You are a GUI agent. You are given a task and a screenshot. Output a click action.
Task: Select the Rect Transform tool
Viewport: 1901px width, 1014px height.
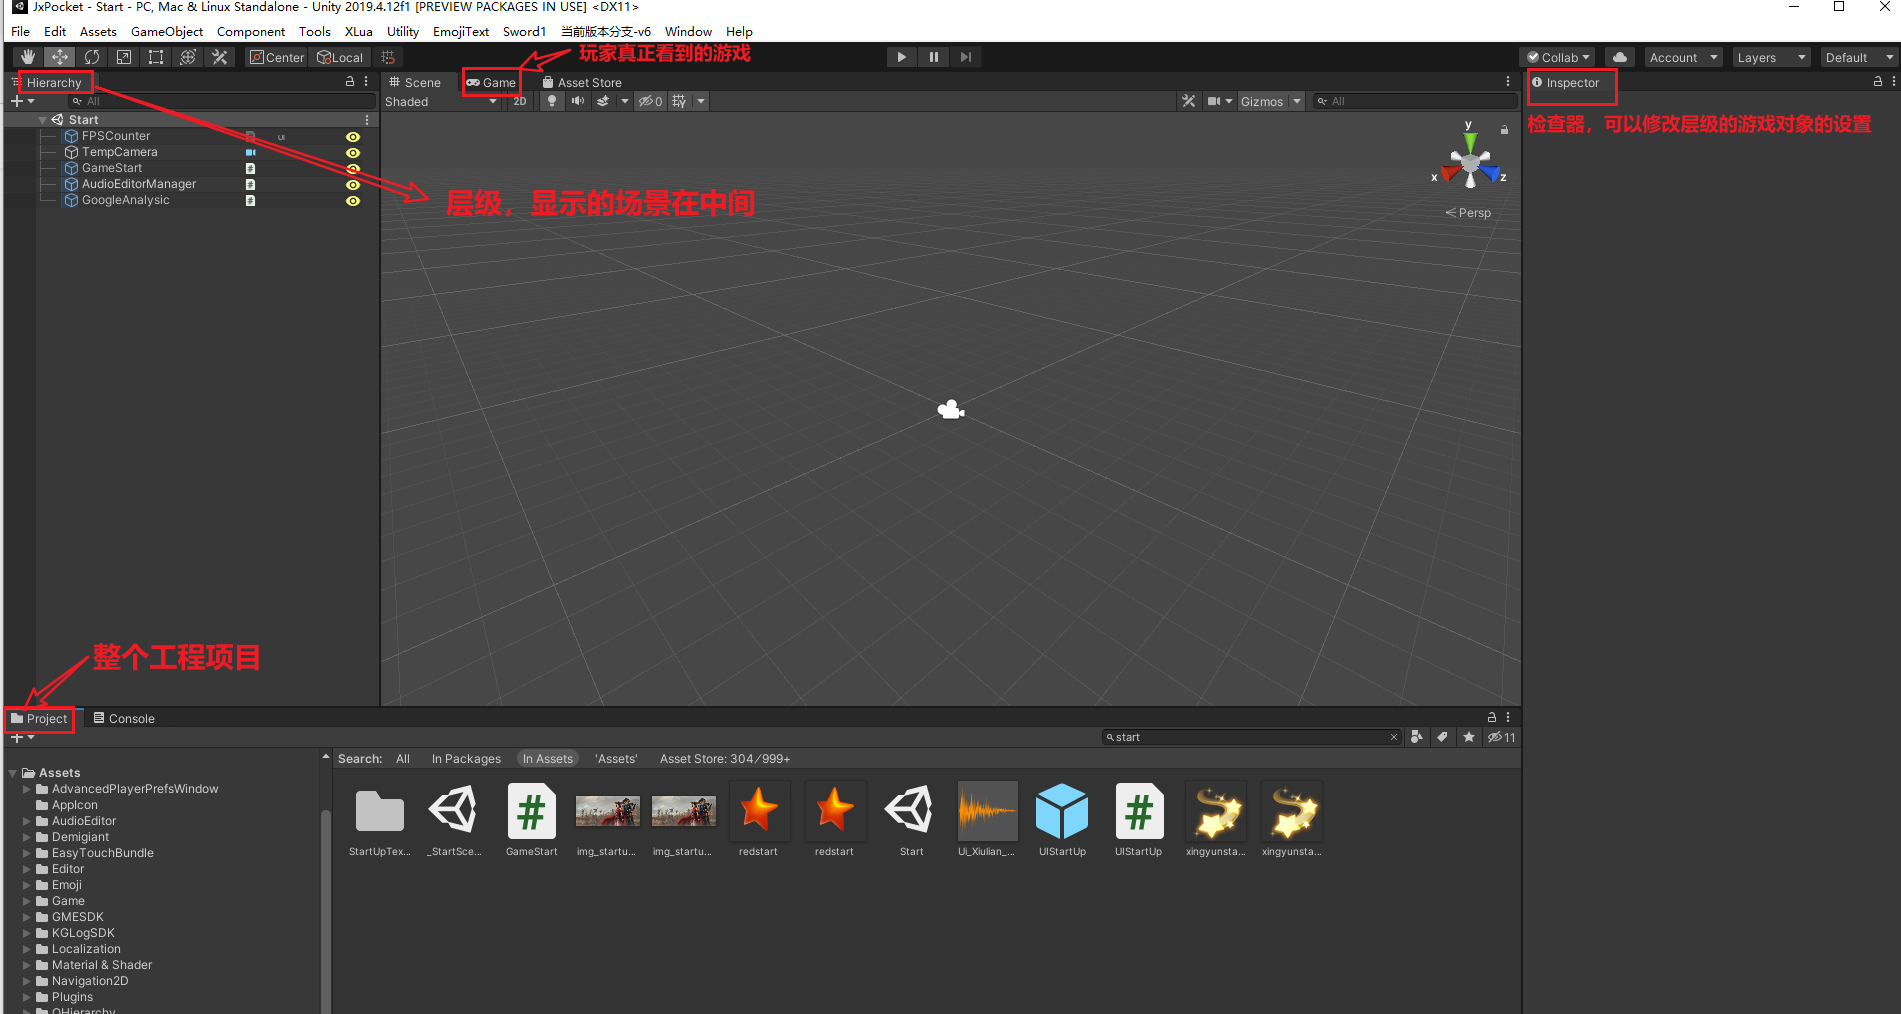[155, 56]
